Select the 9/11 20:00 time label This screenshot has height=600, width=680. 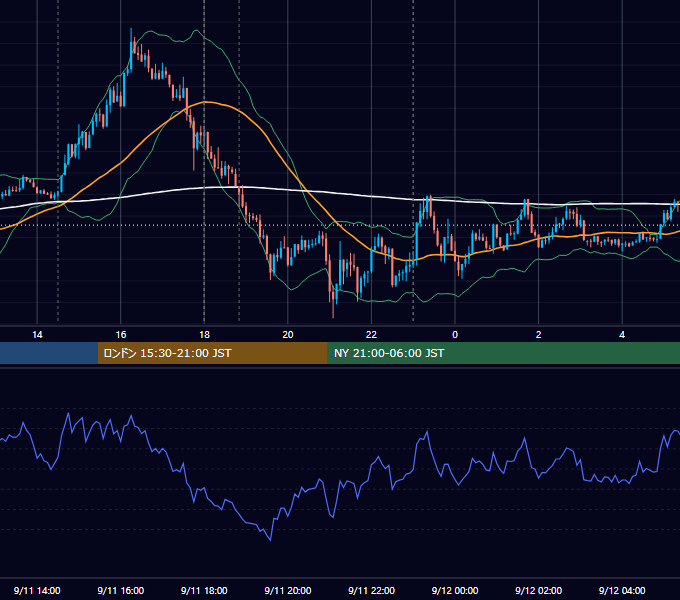tap(288, 590)
